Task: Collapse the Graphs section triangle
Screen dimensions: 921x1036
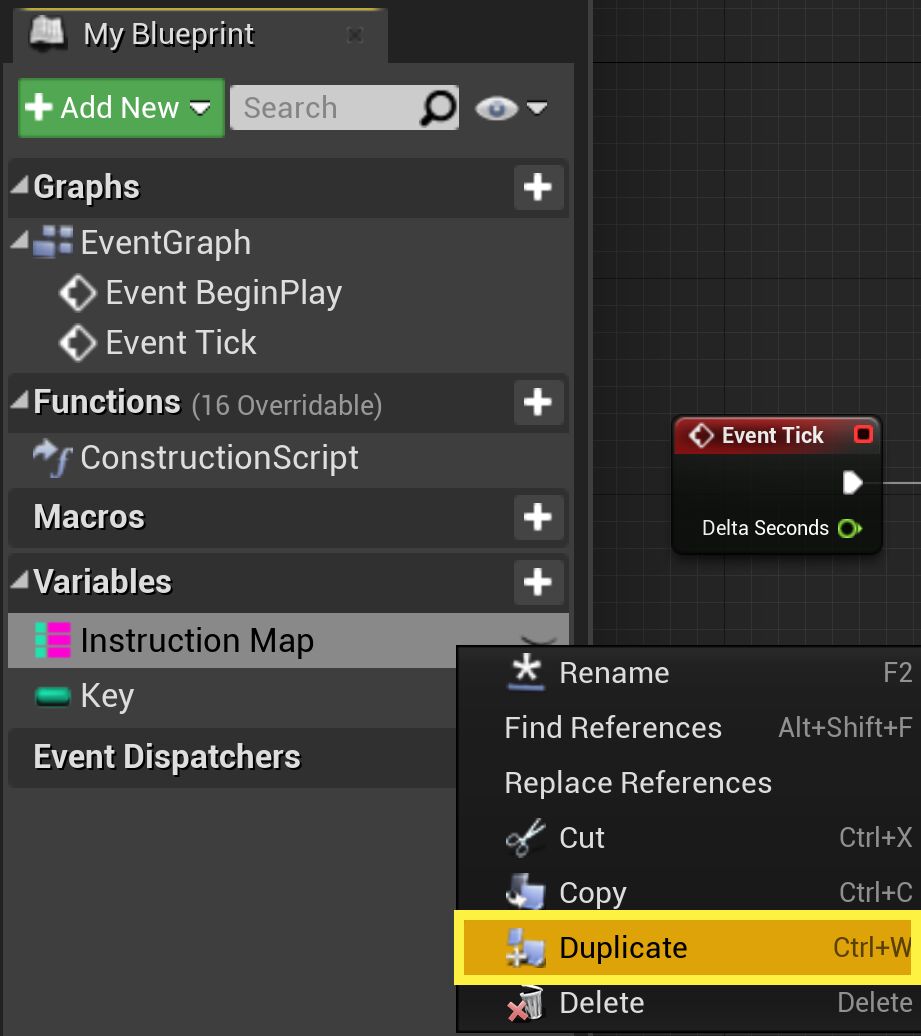Action: pyautogui.click(x=20, y=186)
